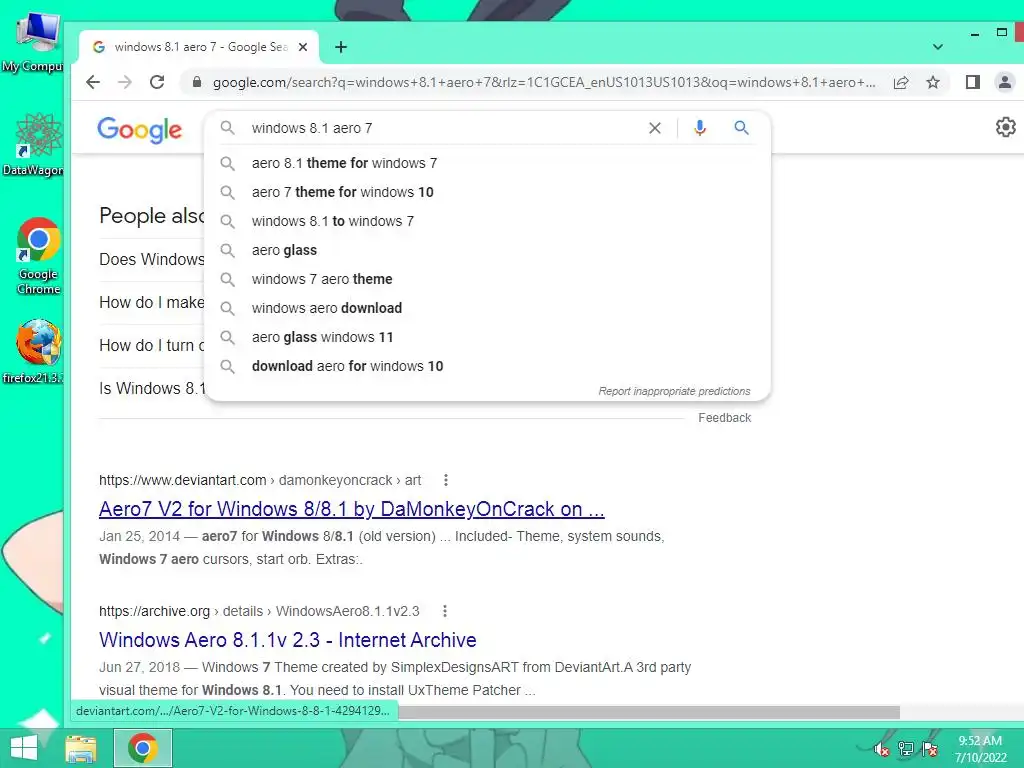Choose suggestion 'windows 7 aero theme'

(487, 279)
